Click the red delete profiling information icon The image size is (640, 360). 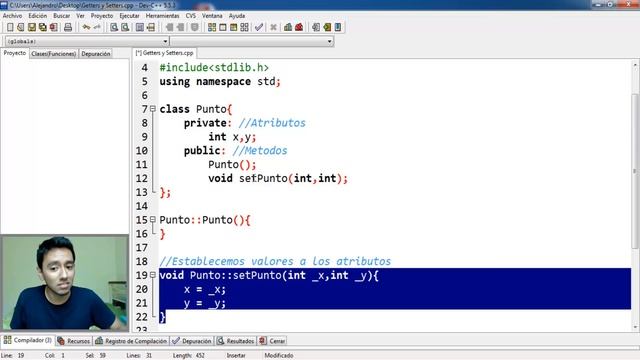coord(299,27)
